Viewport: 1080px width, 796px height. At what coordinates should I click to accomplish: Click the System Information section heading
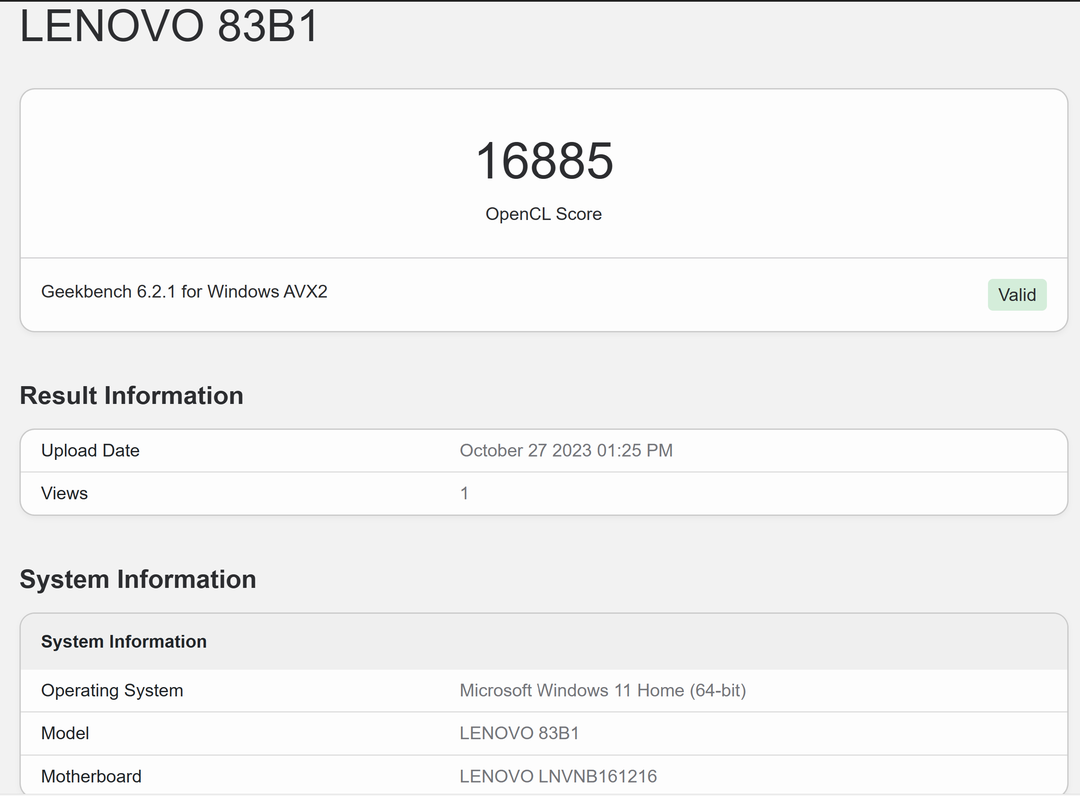coord(138,579)
